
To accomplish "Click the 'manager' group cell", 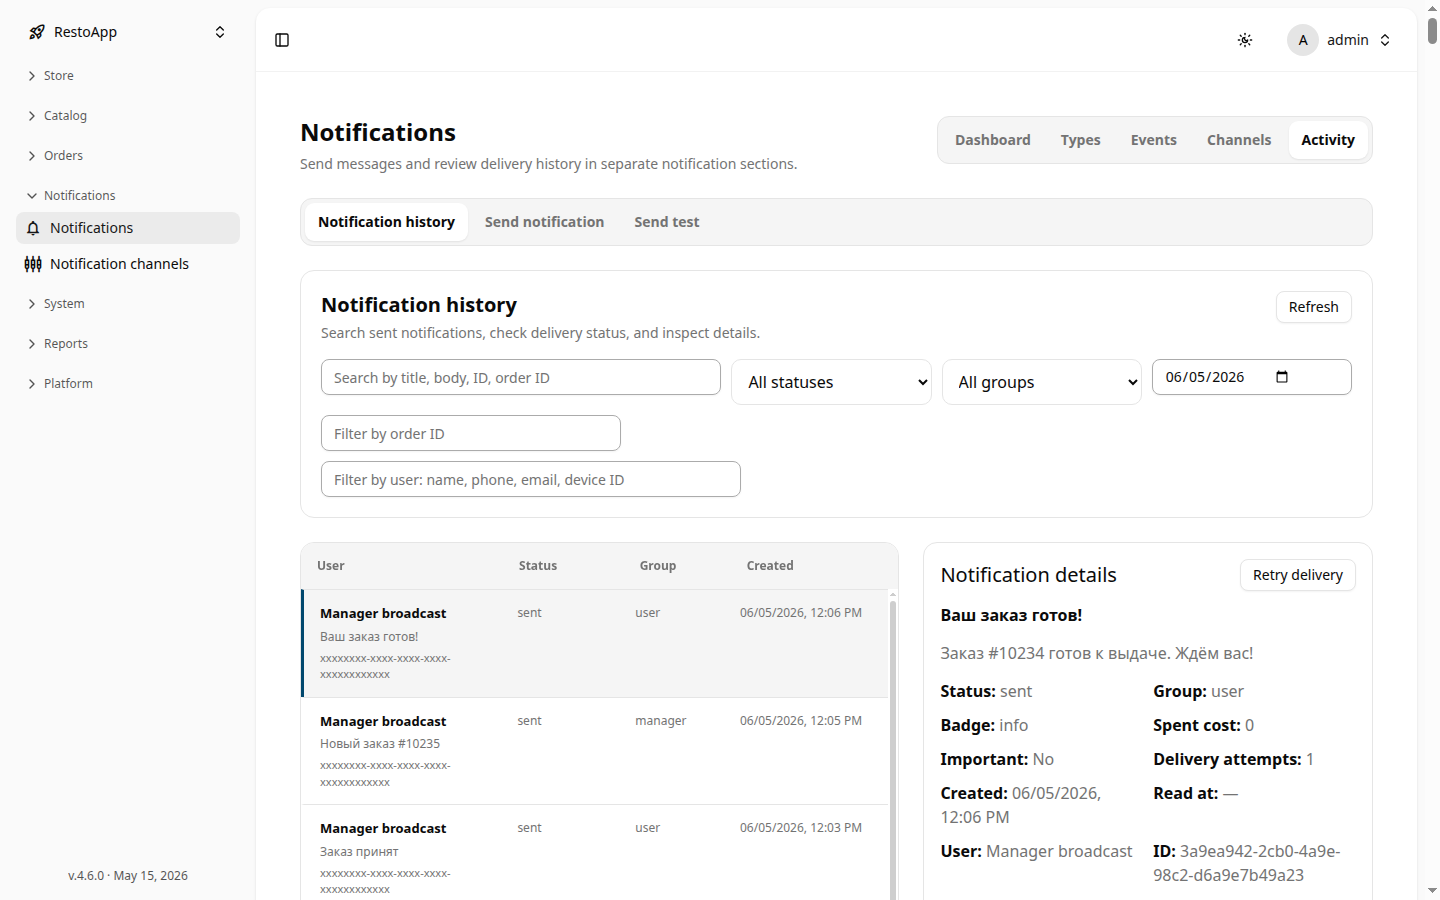I will click(661, 721).
